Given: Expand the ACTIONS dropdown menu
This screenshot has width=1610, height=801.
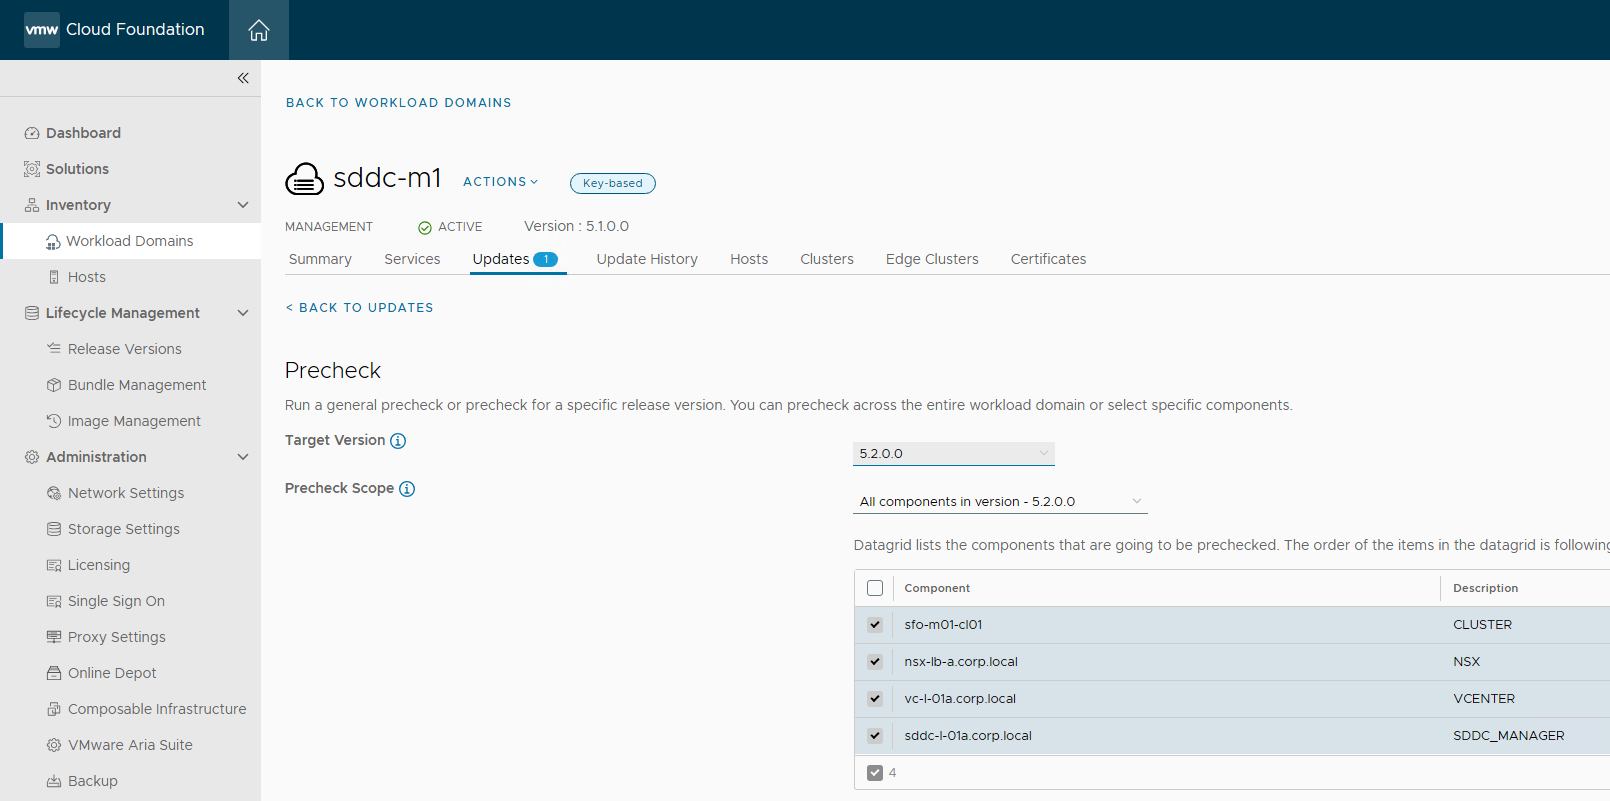Looking at the screenshot, I should pyautogui.click(x=500, y=182).
